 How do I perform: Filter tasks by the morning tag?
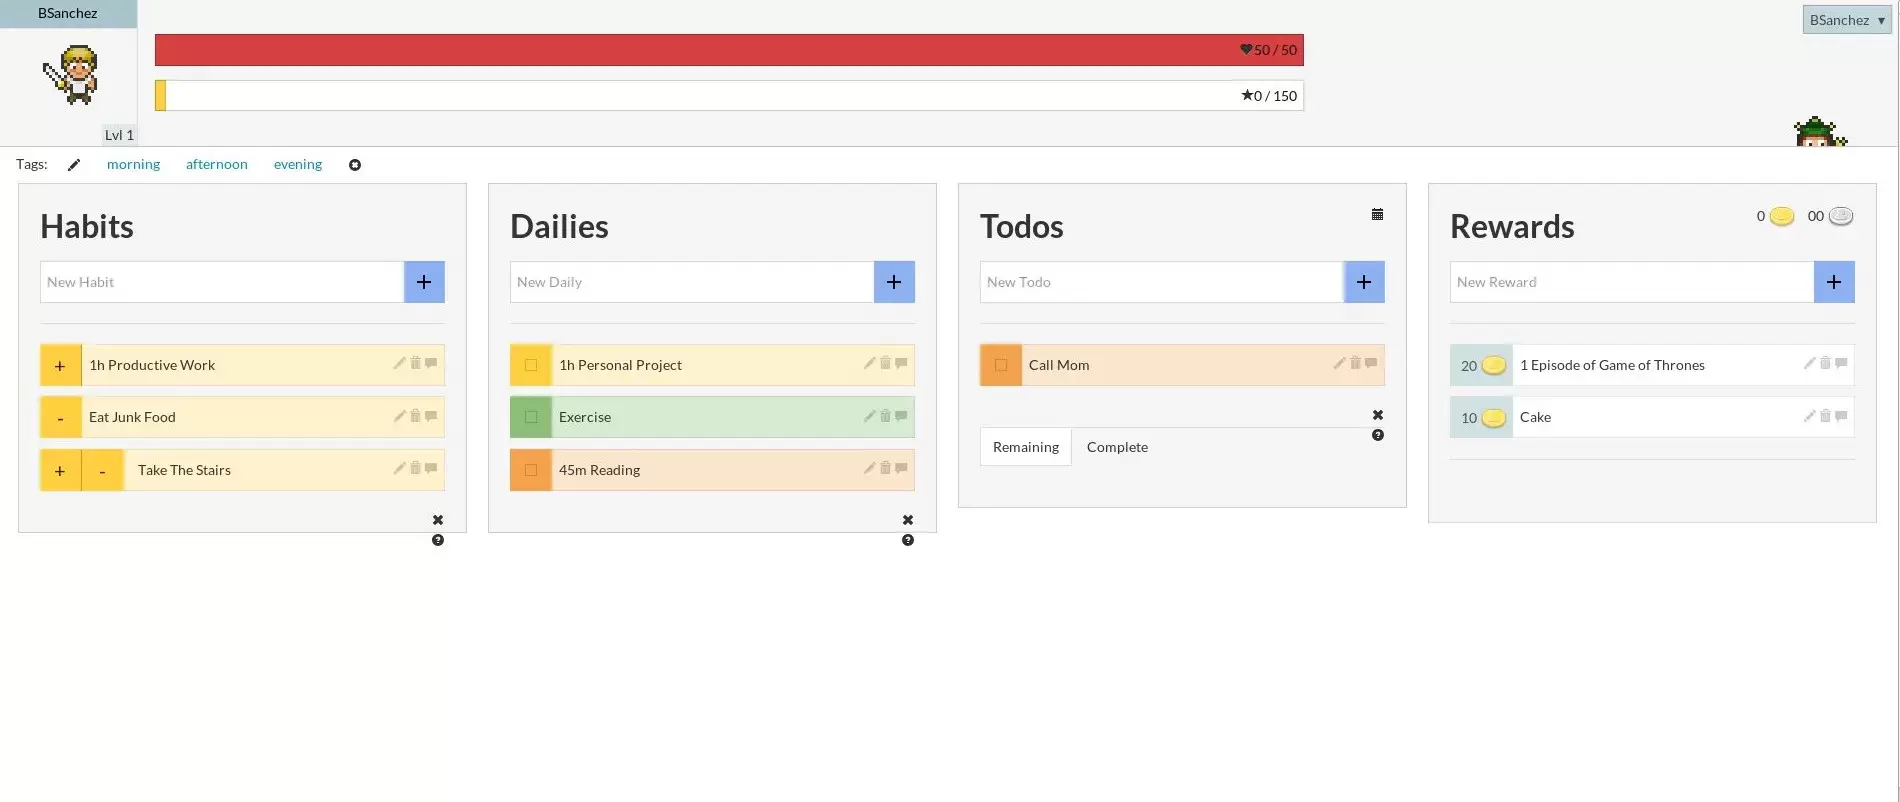133,164
